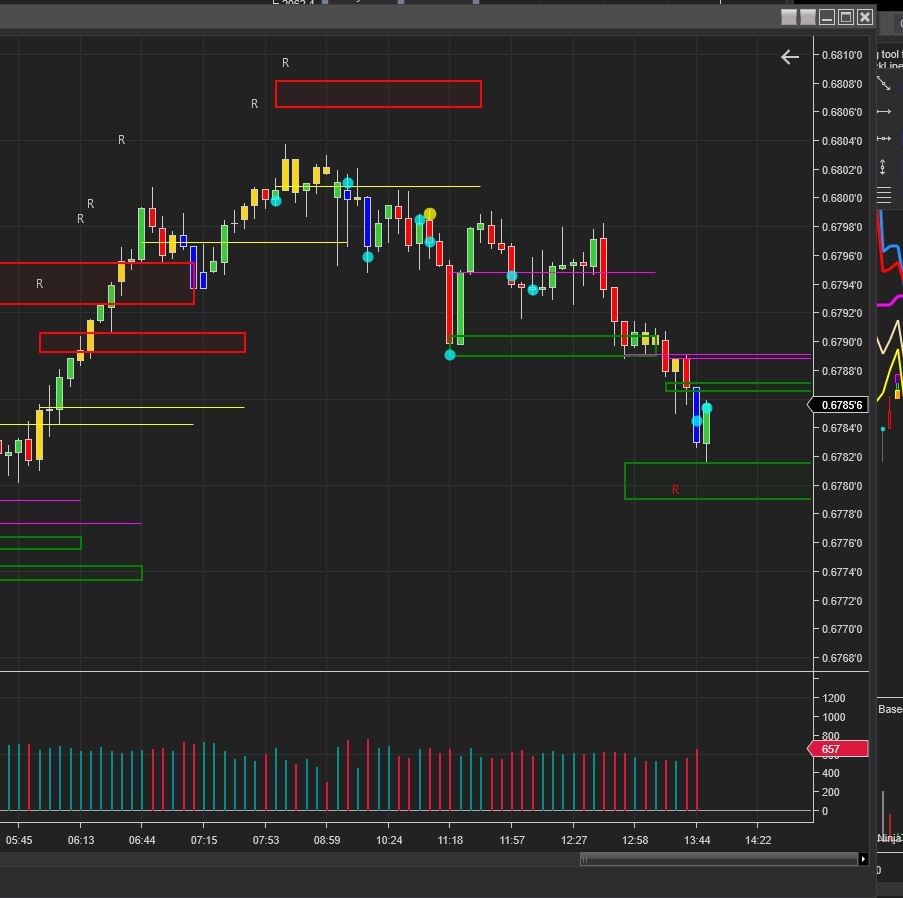Select the yellow dot marker near 0.6798

430,214
